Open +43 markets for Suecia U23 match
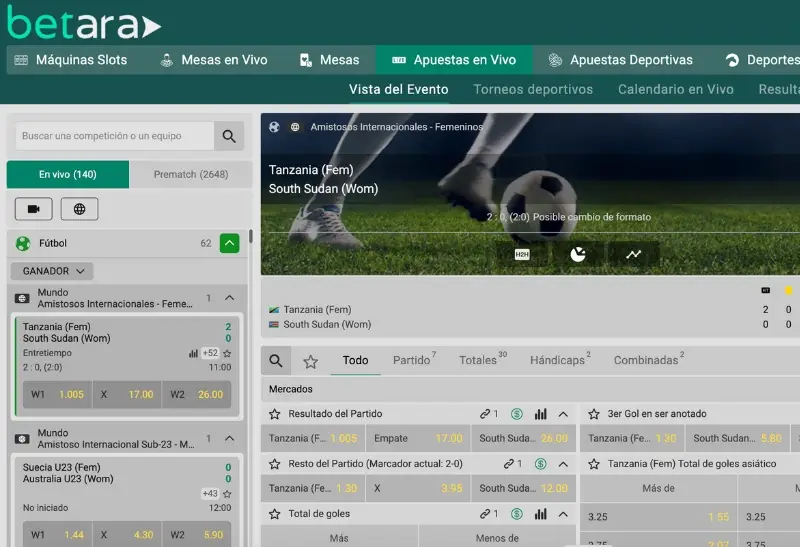This screenshot has width=800, height=547. [210, 493]
